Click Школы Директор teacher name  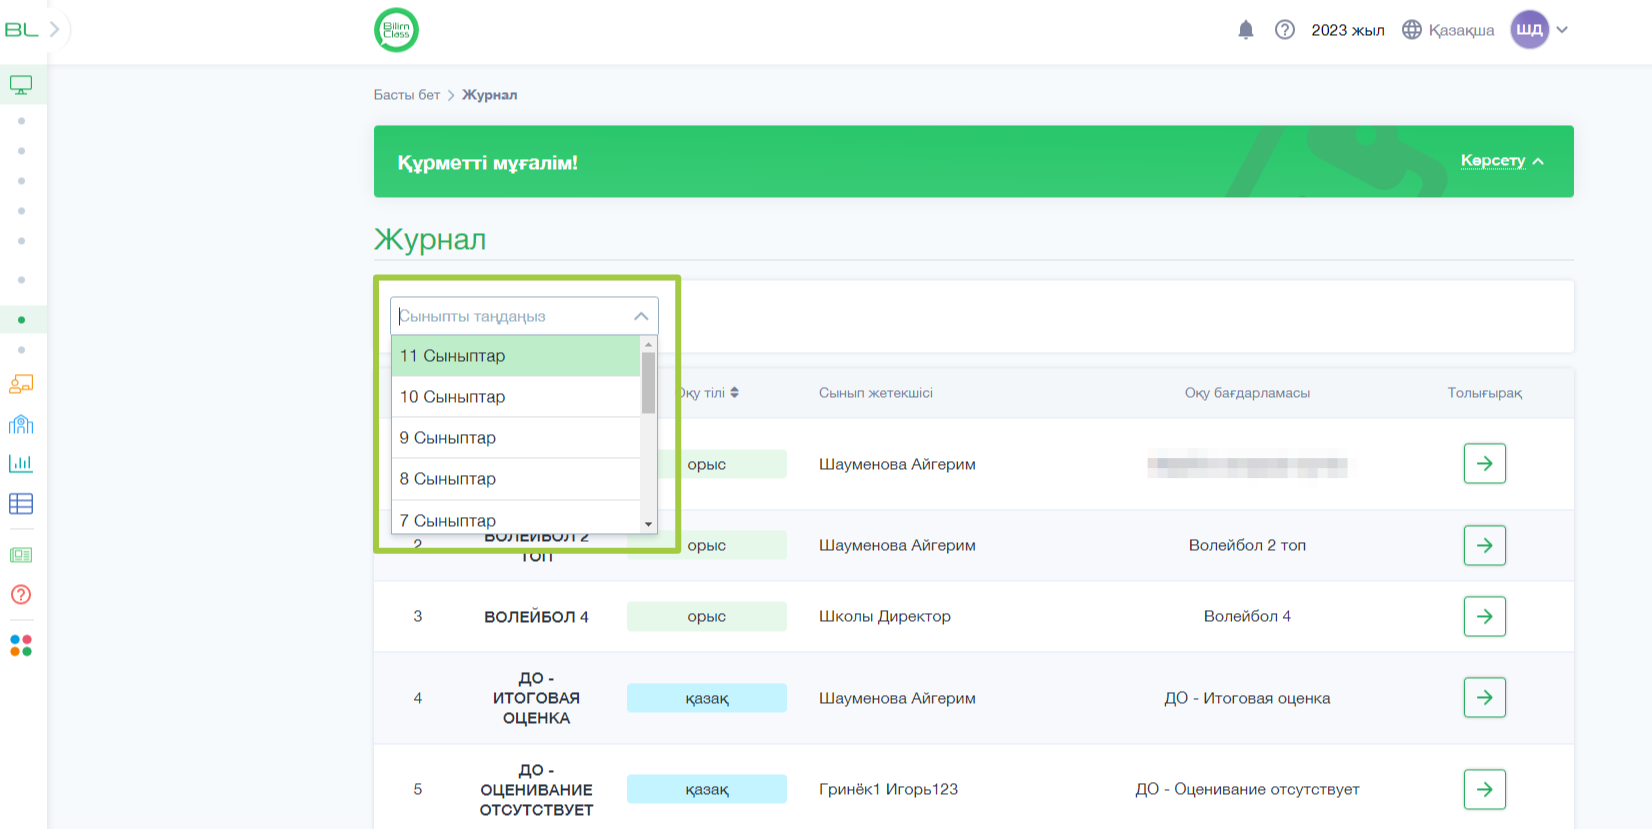[885, 616]
